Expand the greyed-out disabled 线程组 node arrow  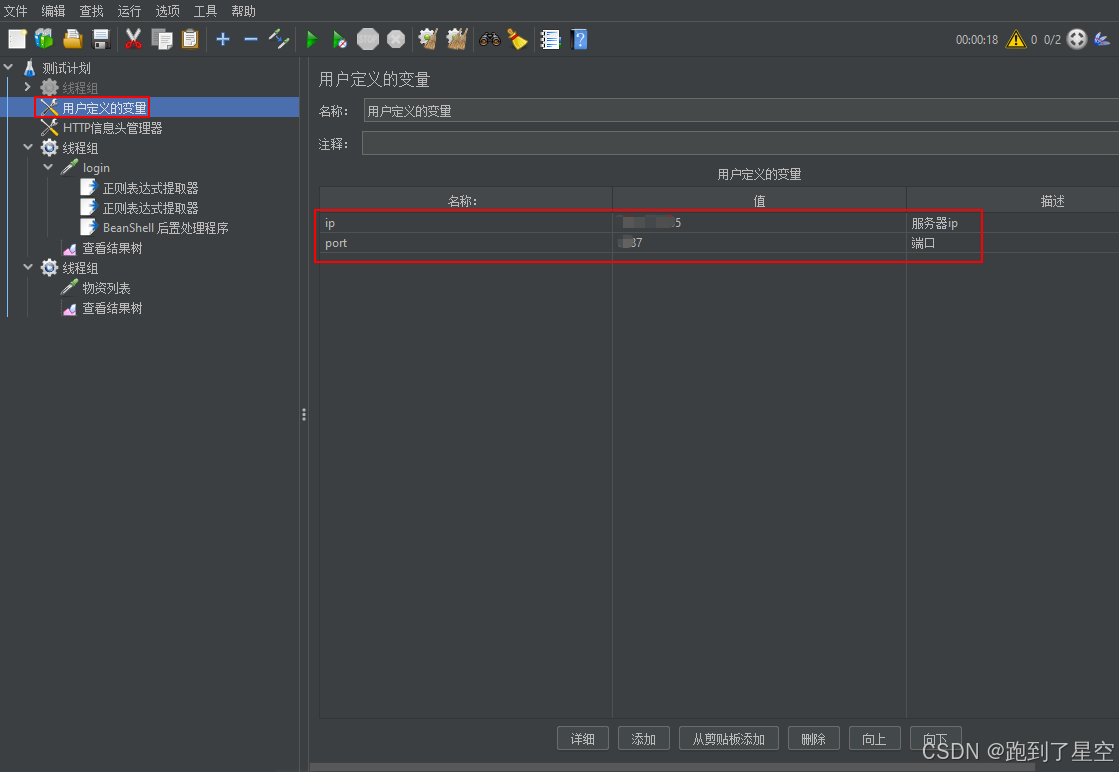[28, 87]
